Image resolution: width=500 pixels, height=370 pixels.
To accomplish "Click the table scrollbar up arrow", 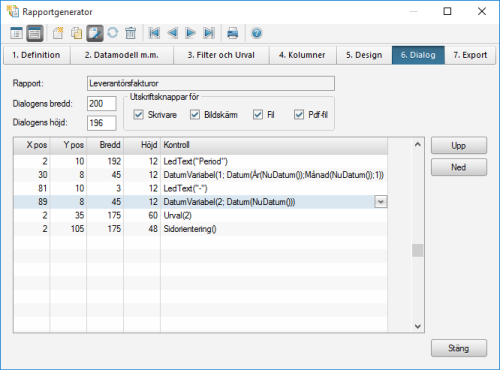I will (x=418, y=145).
